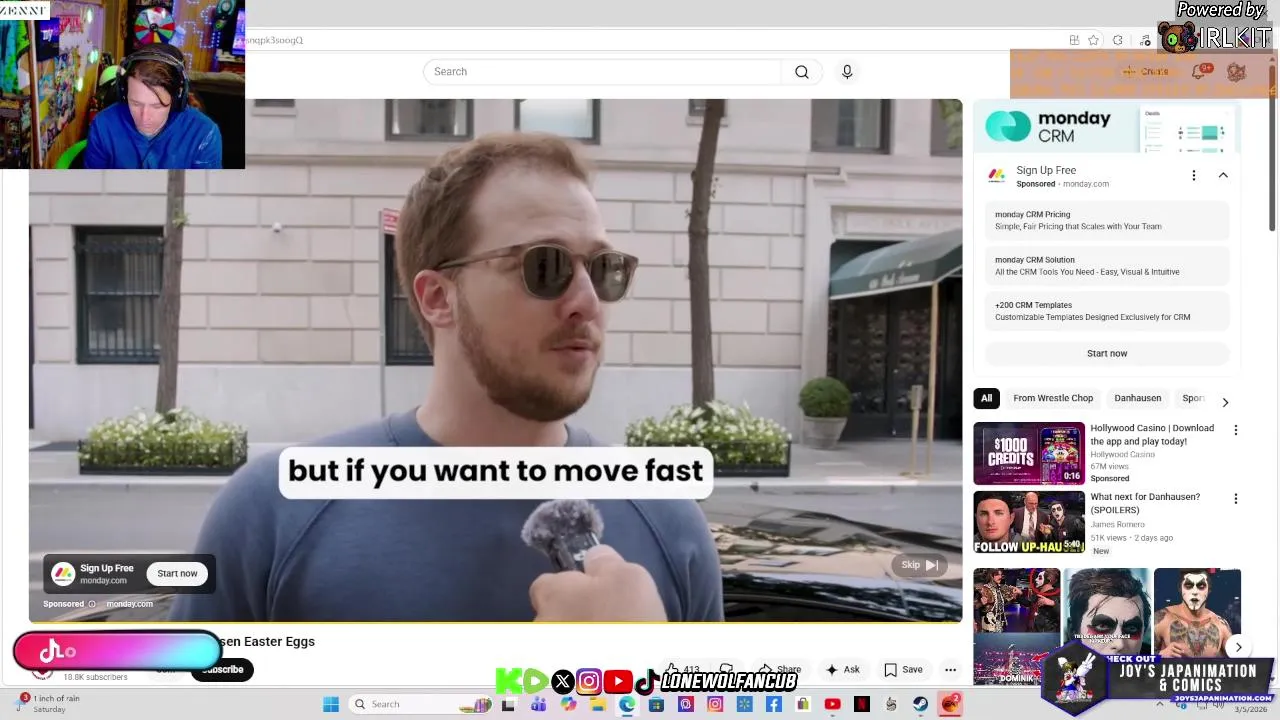This screenshot has width=1280, height=720.
Task: Open menu for Hollywood Casino video
Action: click(1235, 430)
